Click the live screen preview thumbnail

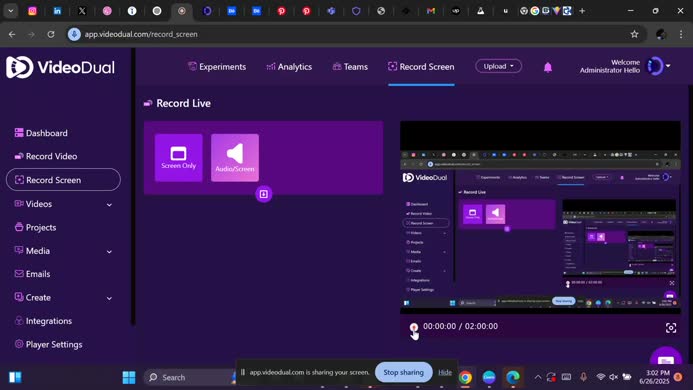540,217
